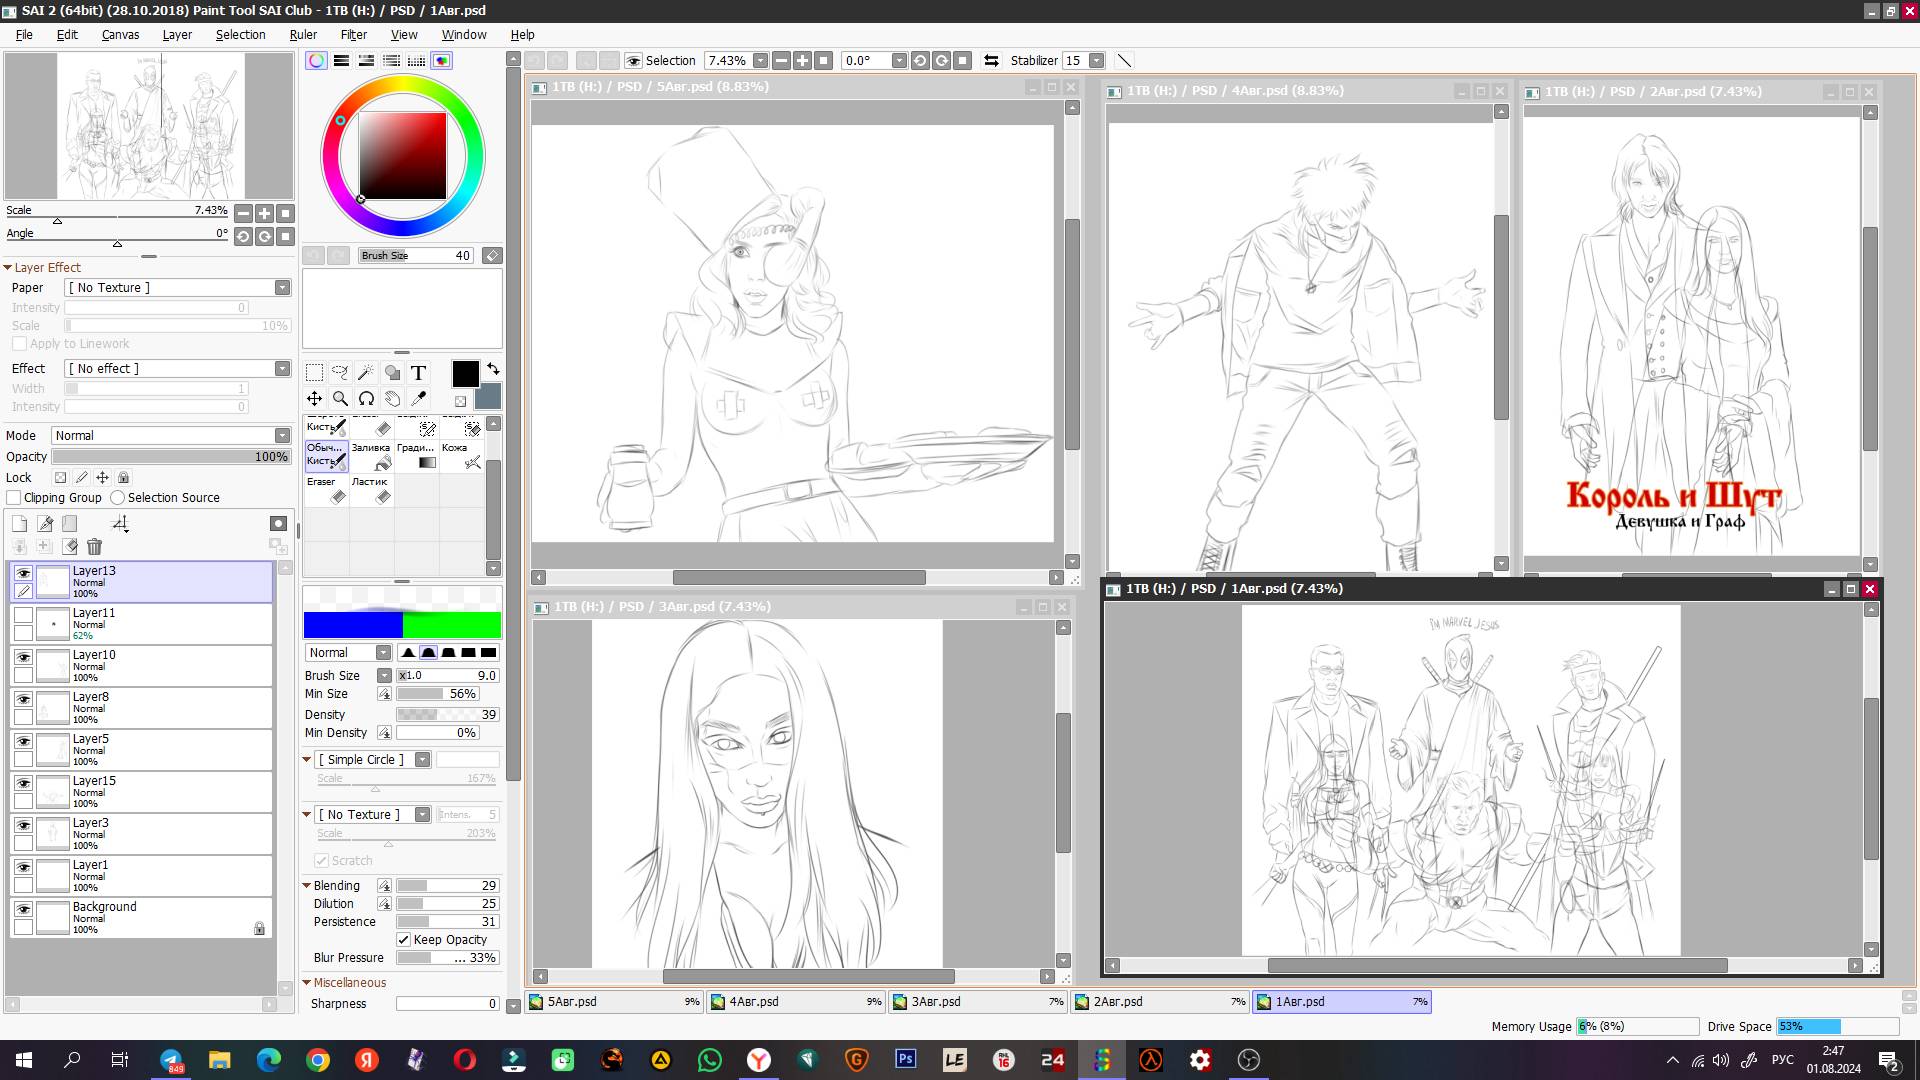Select the Selection Source radio button
Viewport: 1920px width, 1080px height.
(118, 497)
